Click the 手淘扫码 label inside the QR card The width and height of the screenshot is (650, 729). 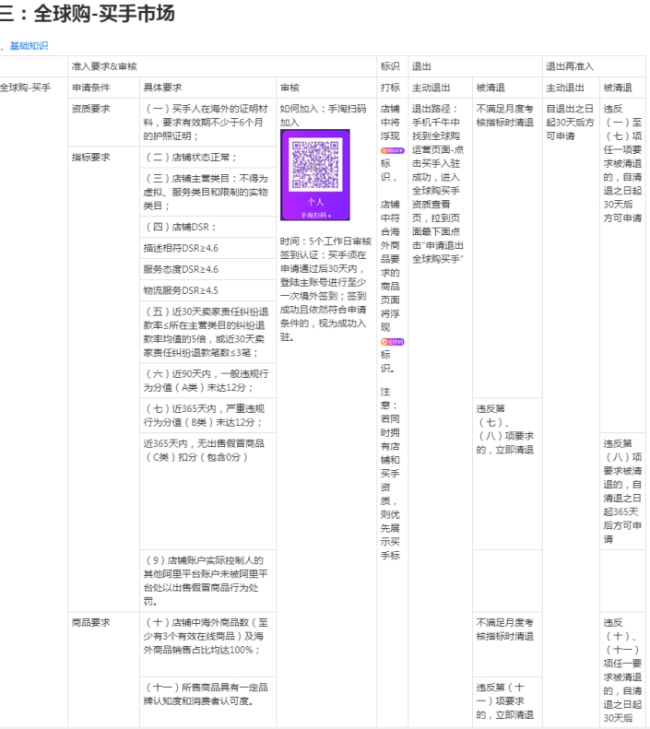(x=315, y=215)
